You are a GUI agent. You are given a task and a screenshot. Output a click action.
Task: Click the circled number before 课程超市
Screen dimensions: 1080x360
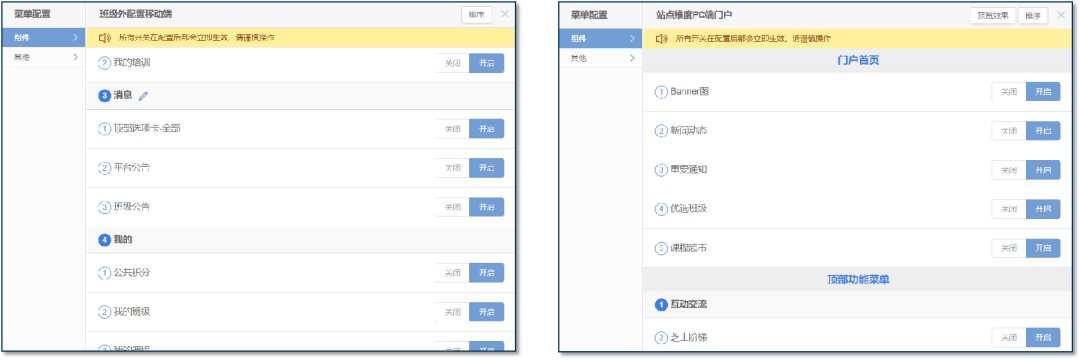click(x=661, y=248)
